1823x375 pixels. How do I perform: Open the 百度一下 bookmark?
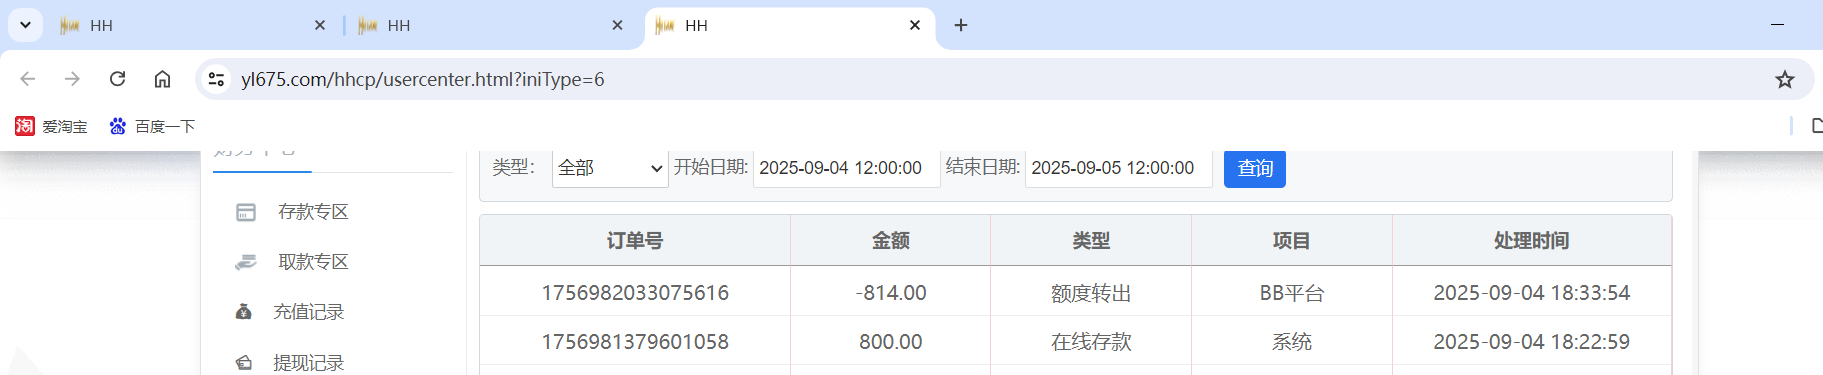[x=152, y=126]
